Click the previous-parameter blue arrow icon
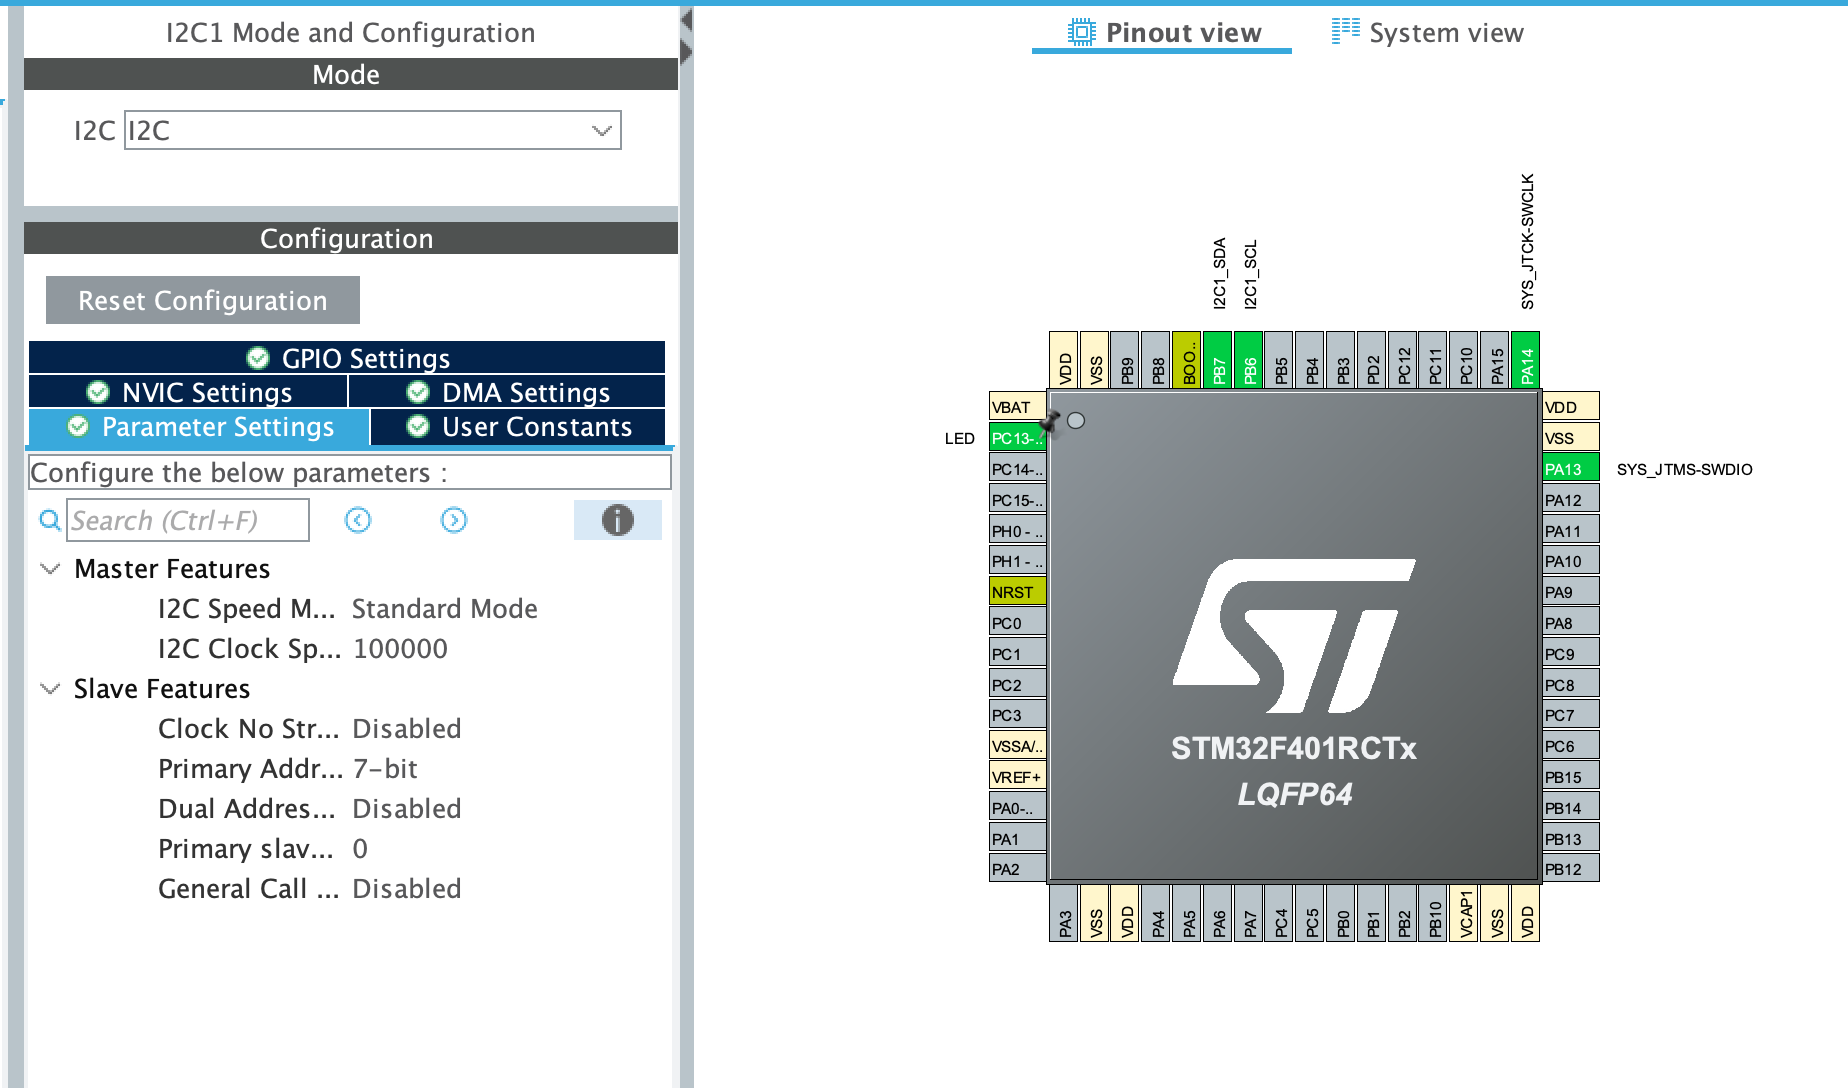Screen dimensions: 1848x1088 [x=357, y=520]
